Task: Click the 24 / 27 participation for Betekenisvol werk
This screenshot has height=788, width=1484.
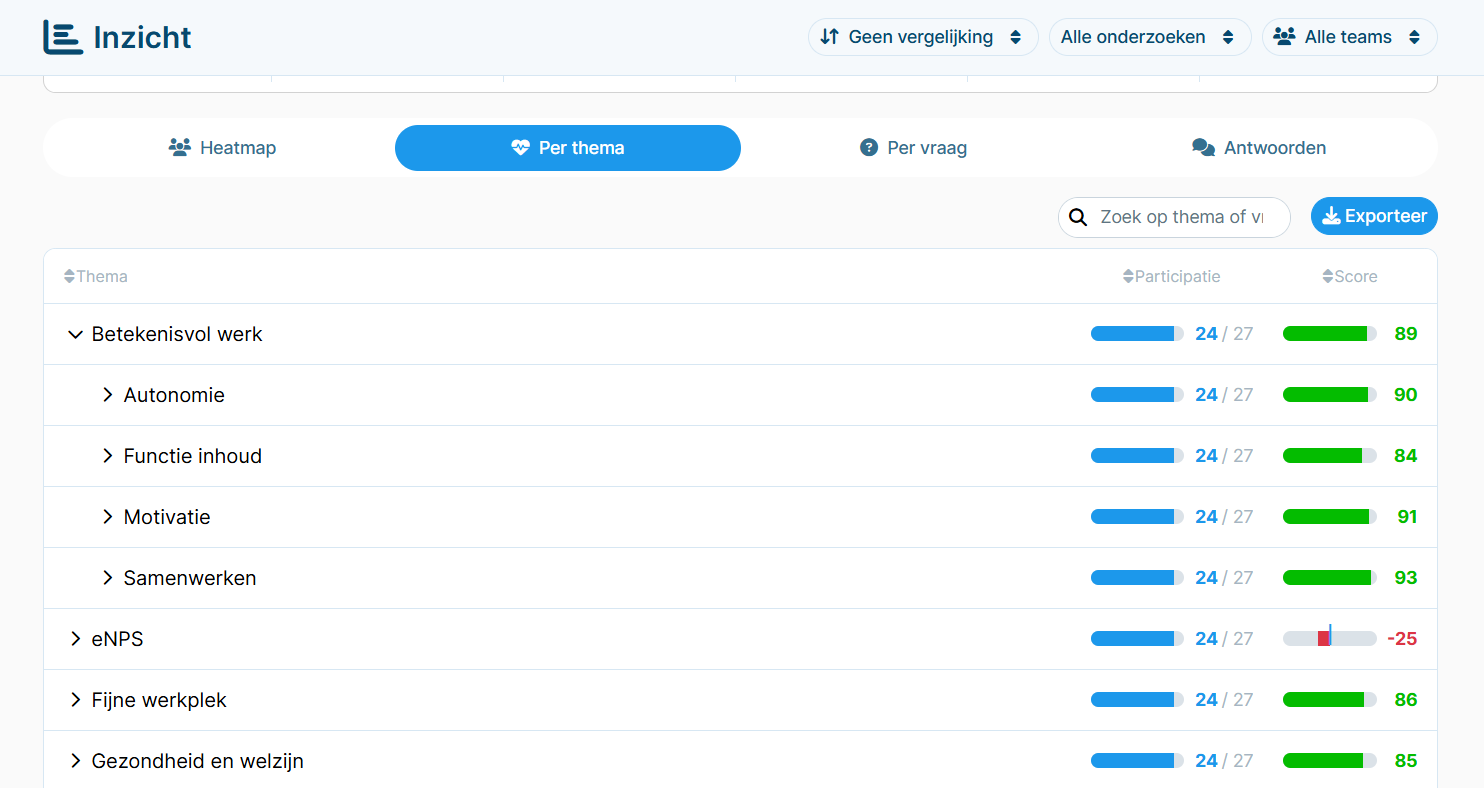Action: tap(1224, 334)
